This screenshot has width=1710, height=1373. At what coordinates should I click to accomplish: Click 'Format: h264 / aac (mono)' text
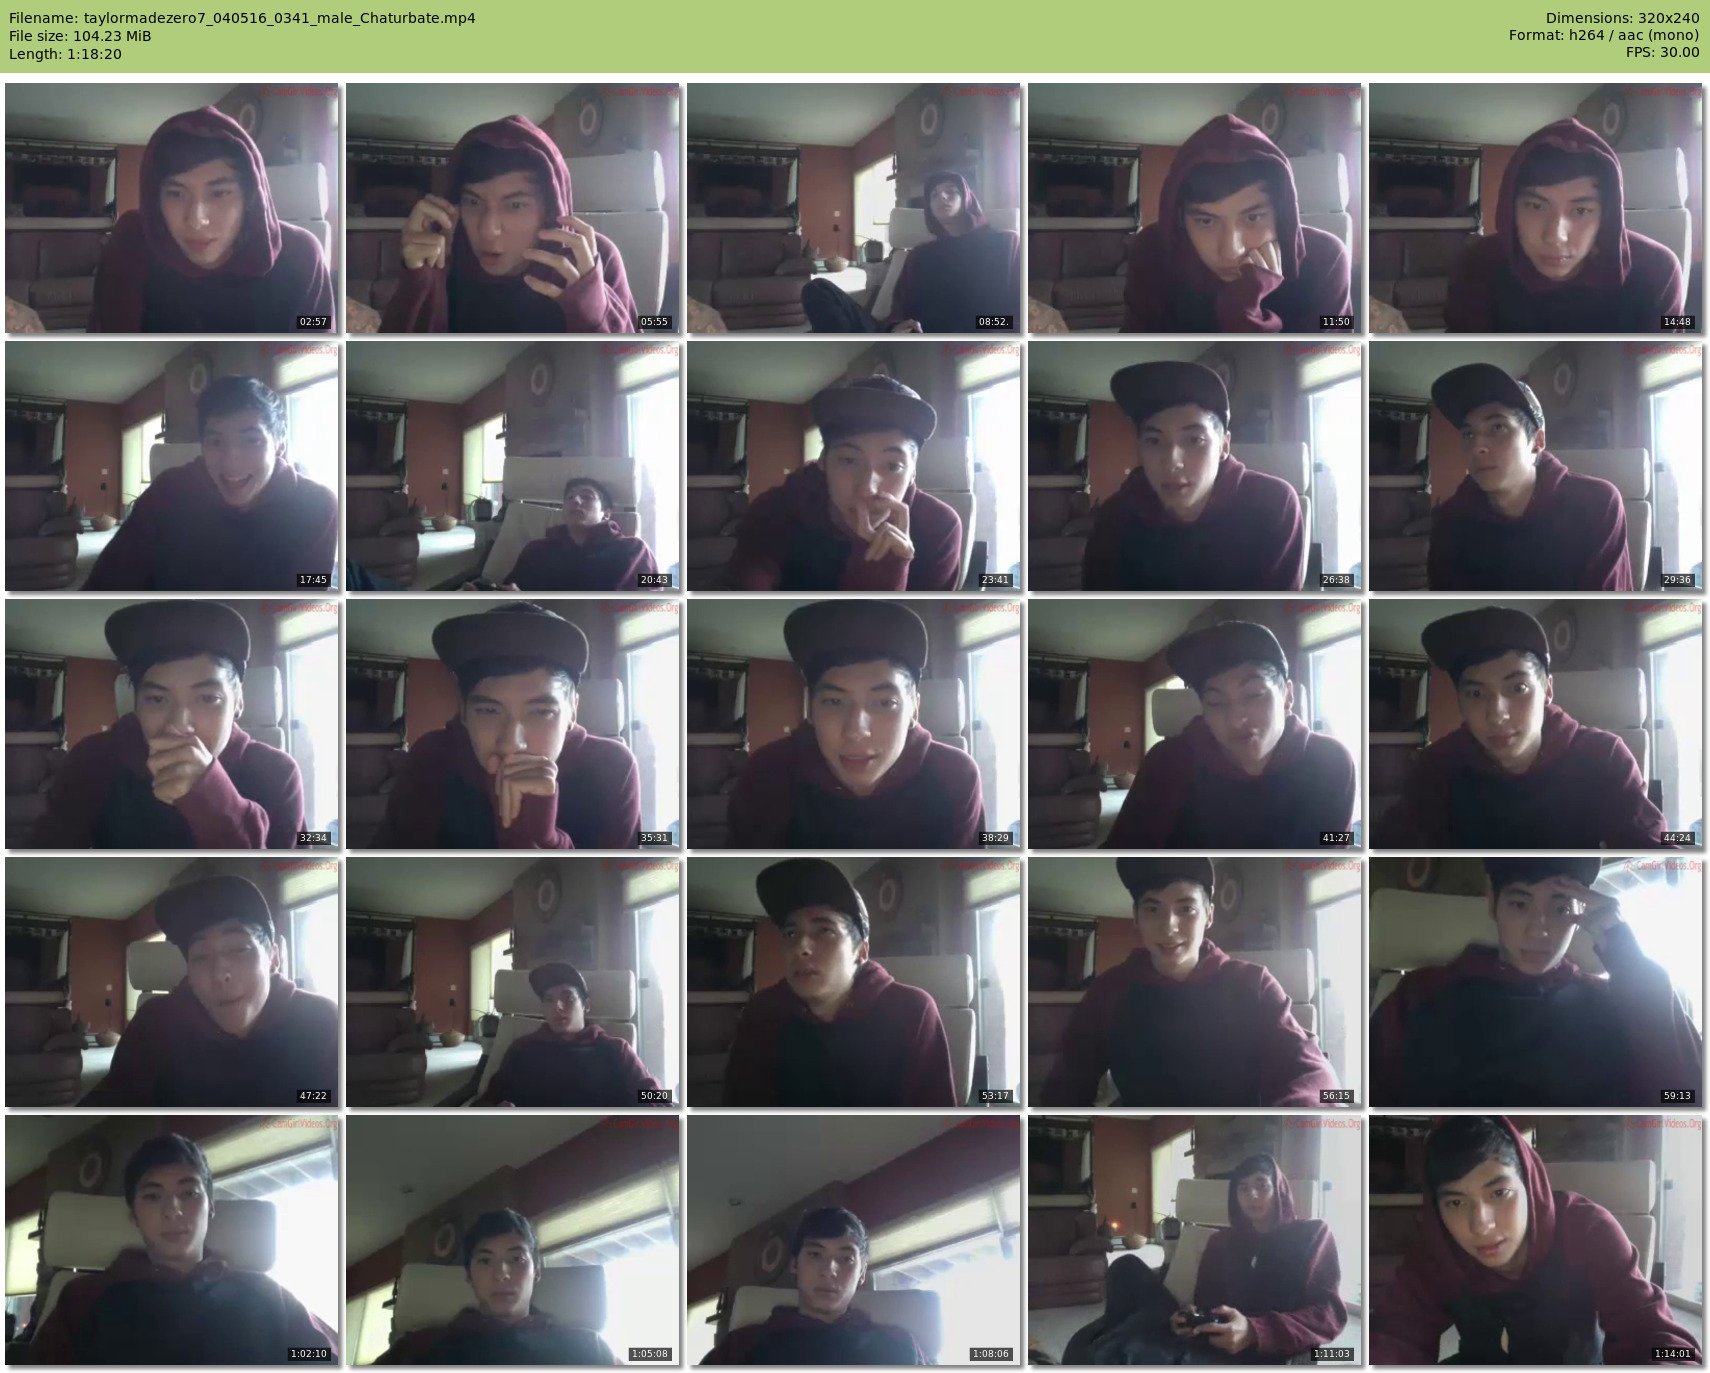(x=1604, y=36)
